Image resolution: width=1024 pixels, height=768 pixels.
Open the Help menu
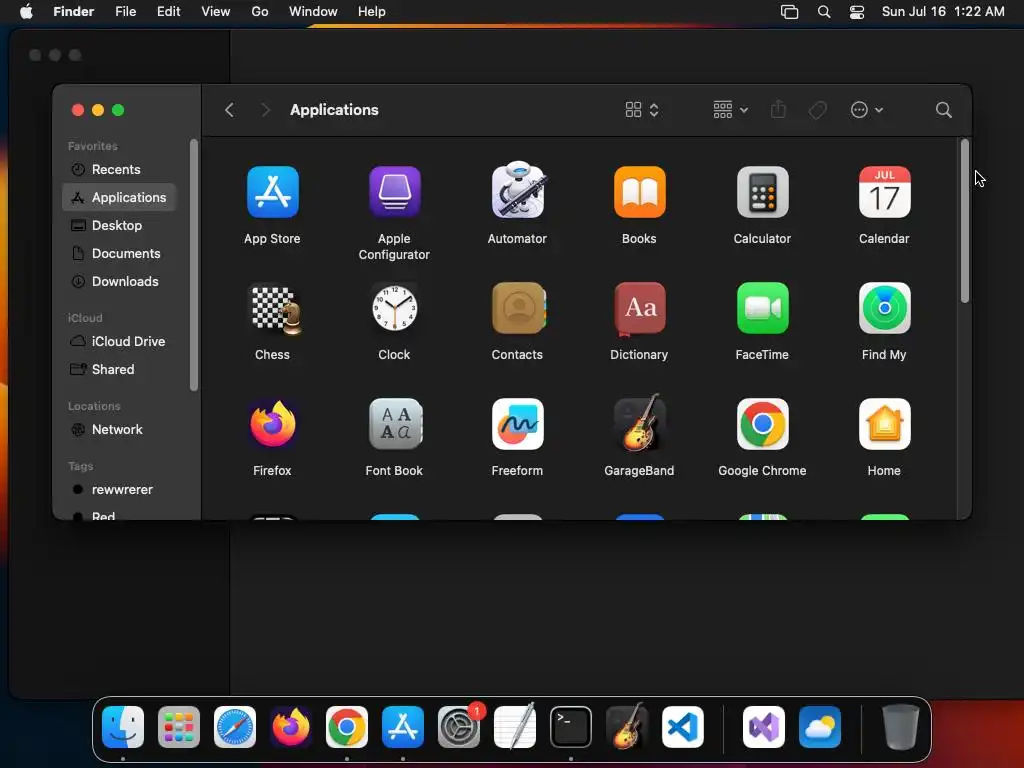(372, 12)
